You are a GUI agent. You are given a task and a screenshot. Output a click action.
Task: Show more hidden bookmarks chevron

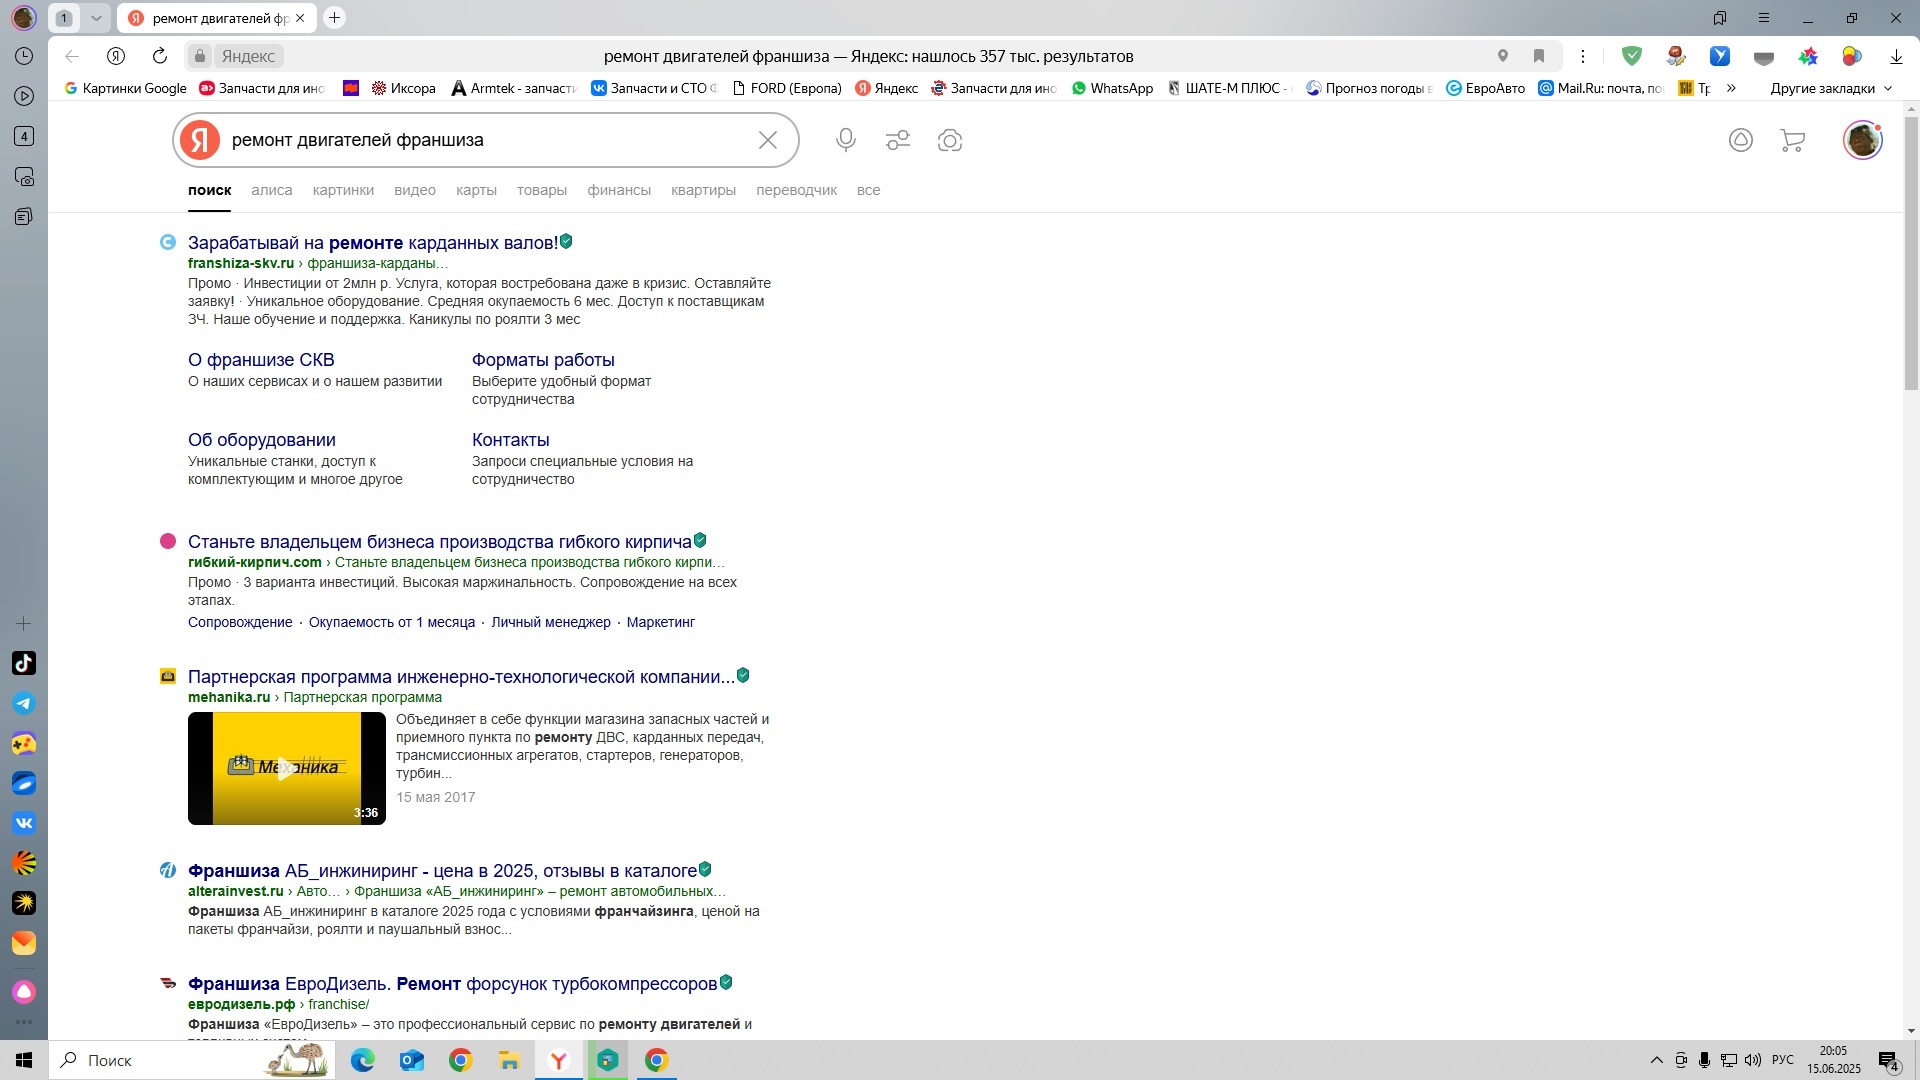click(x=1731, y=88)
